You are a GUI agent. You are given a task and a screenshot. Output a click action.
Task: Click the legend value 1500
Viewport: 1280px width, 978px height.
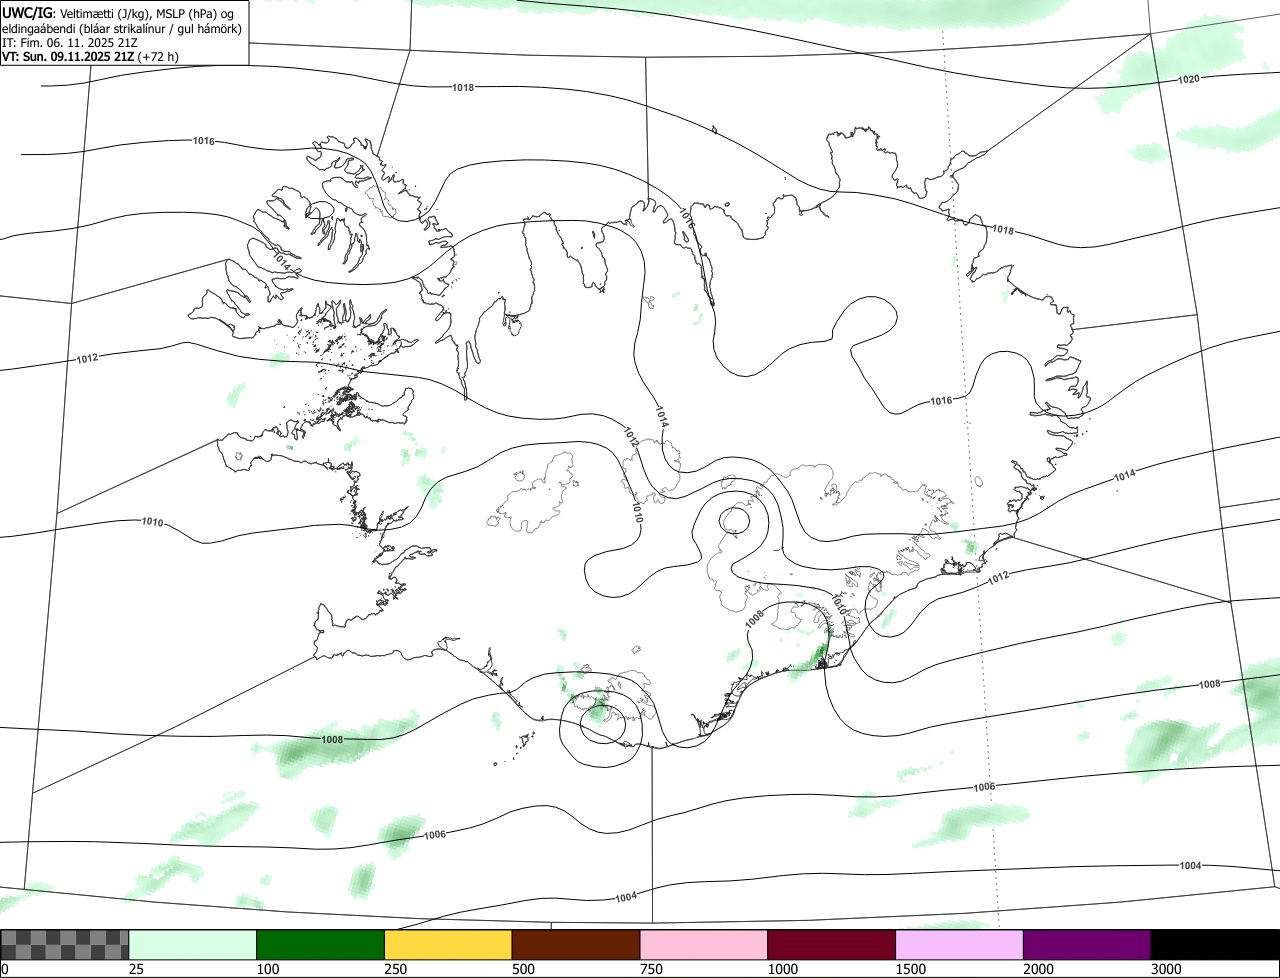coord(912,969)
